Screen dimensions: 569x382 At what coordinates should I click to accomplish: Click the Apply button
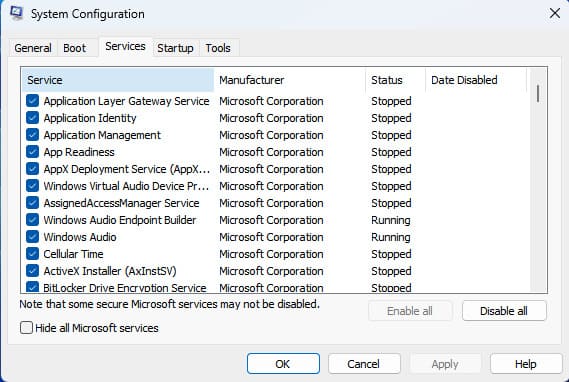pyautogui.click(x=445, y=363)
